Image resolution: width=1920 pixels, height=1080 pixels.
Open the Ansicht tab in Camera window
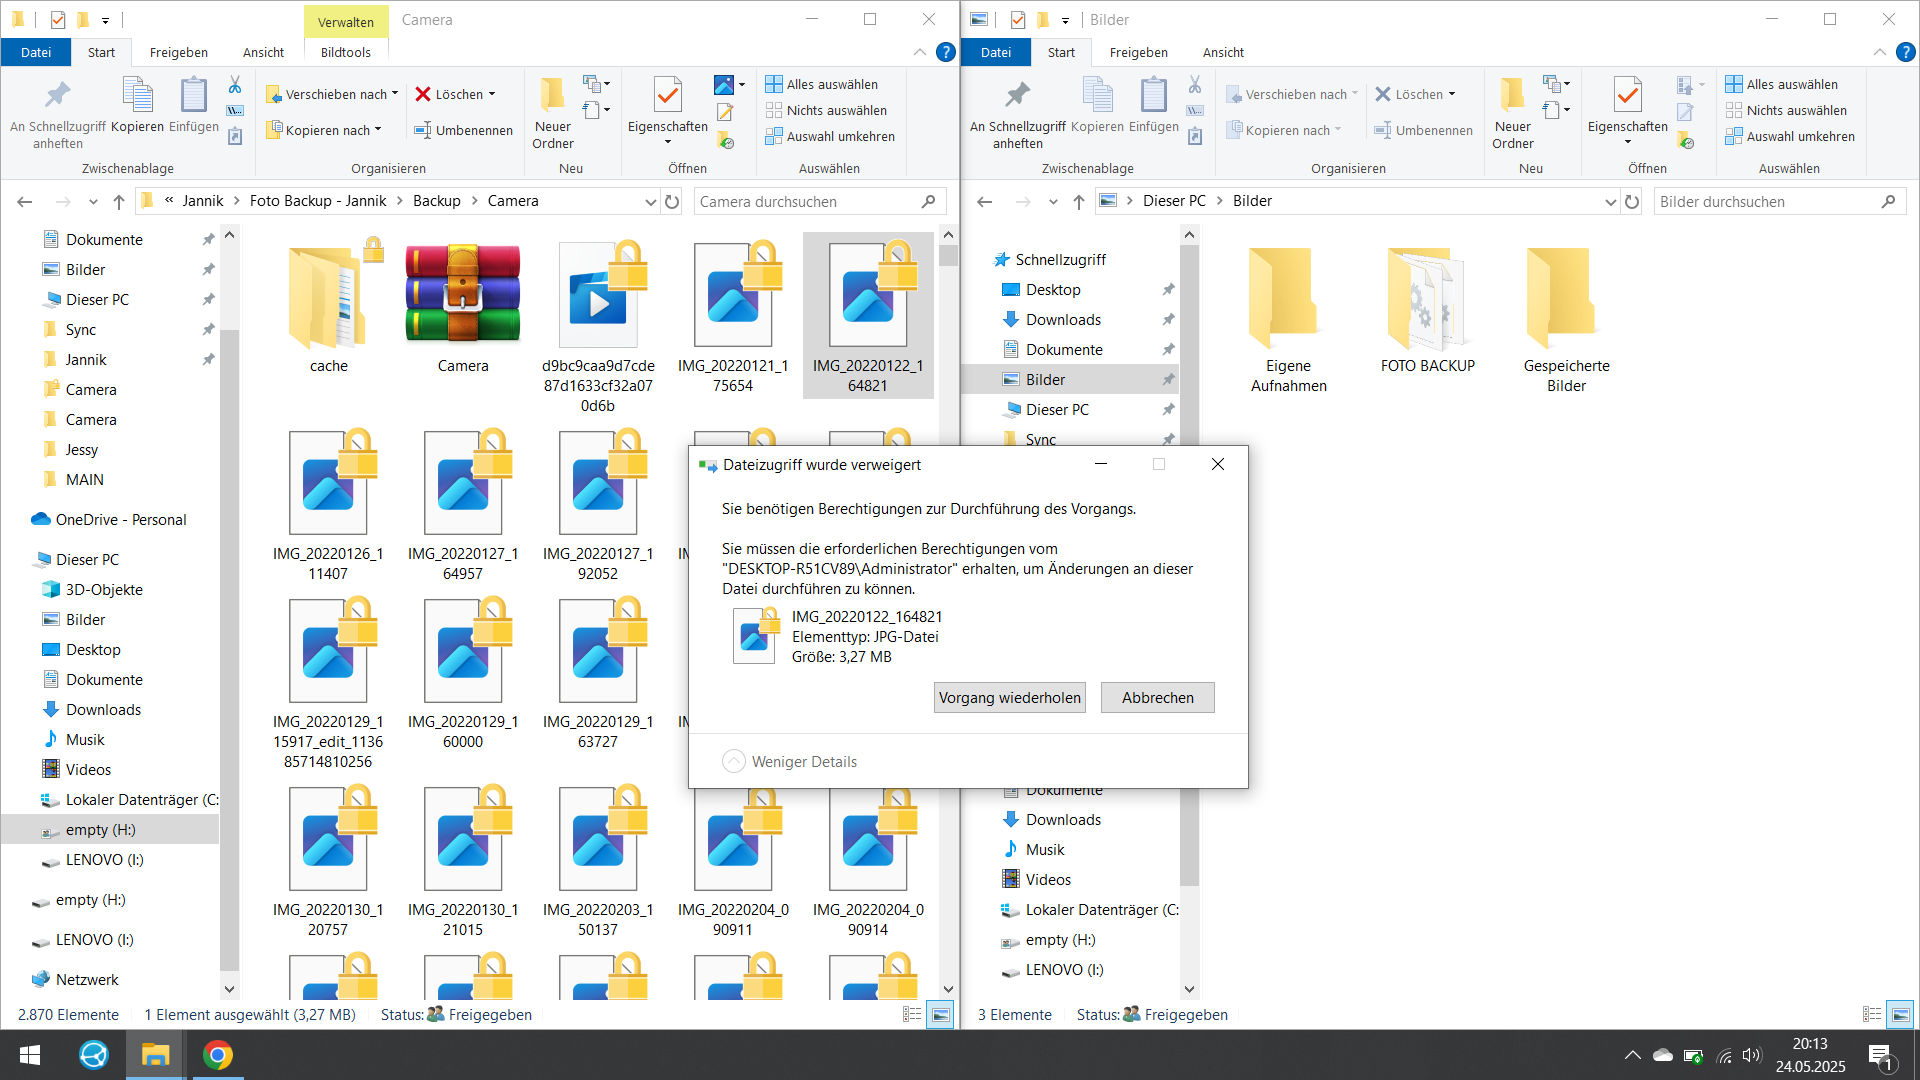[263, 52]
